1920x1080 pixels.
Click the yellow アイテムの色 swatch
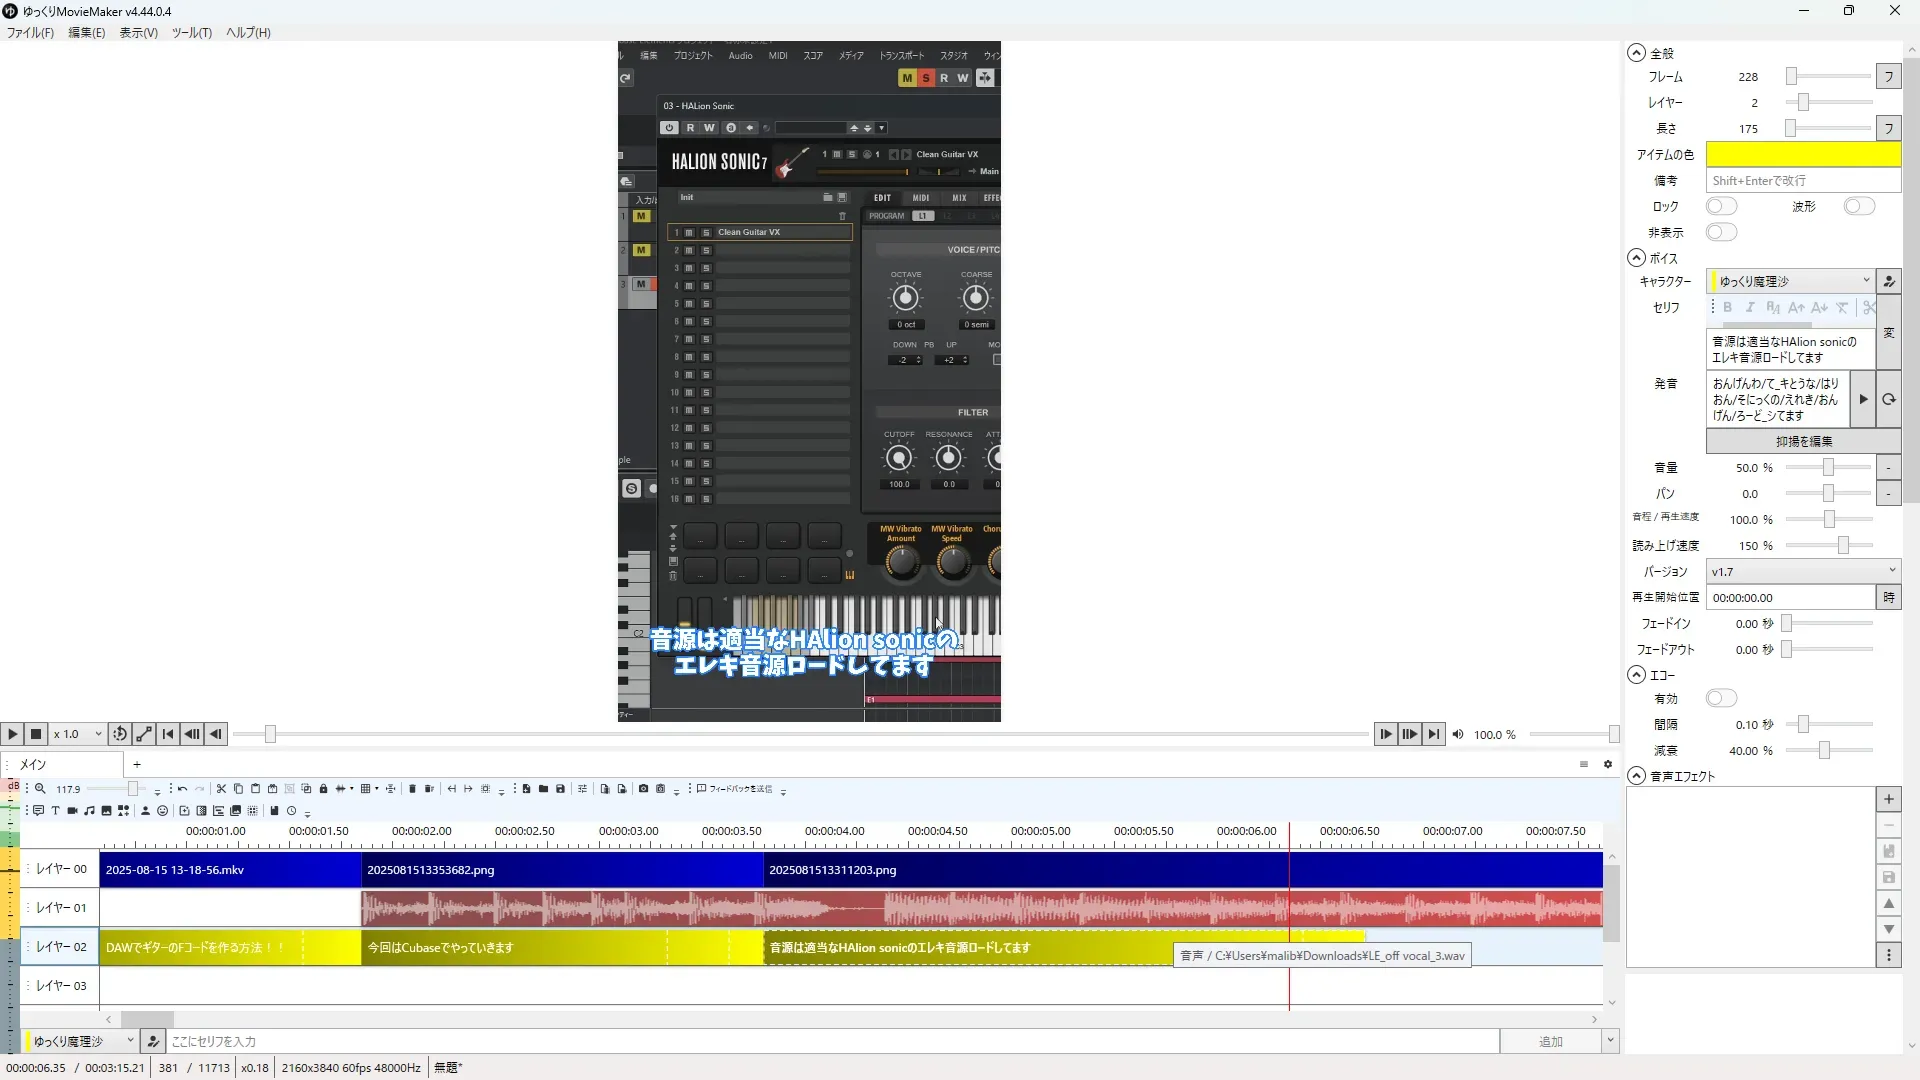(x=1802, y=154)
